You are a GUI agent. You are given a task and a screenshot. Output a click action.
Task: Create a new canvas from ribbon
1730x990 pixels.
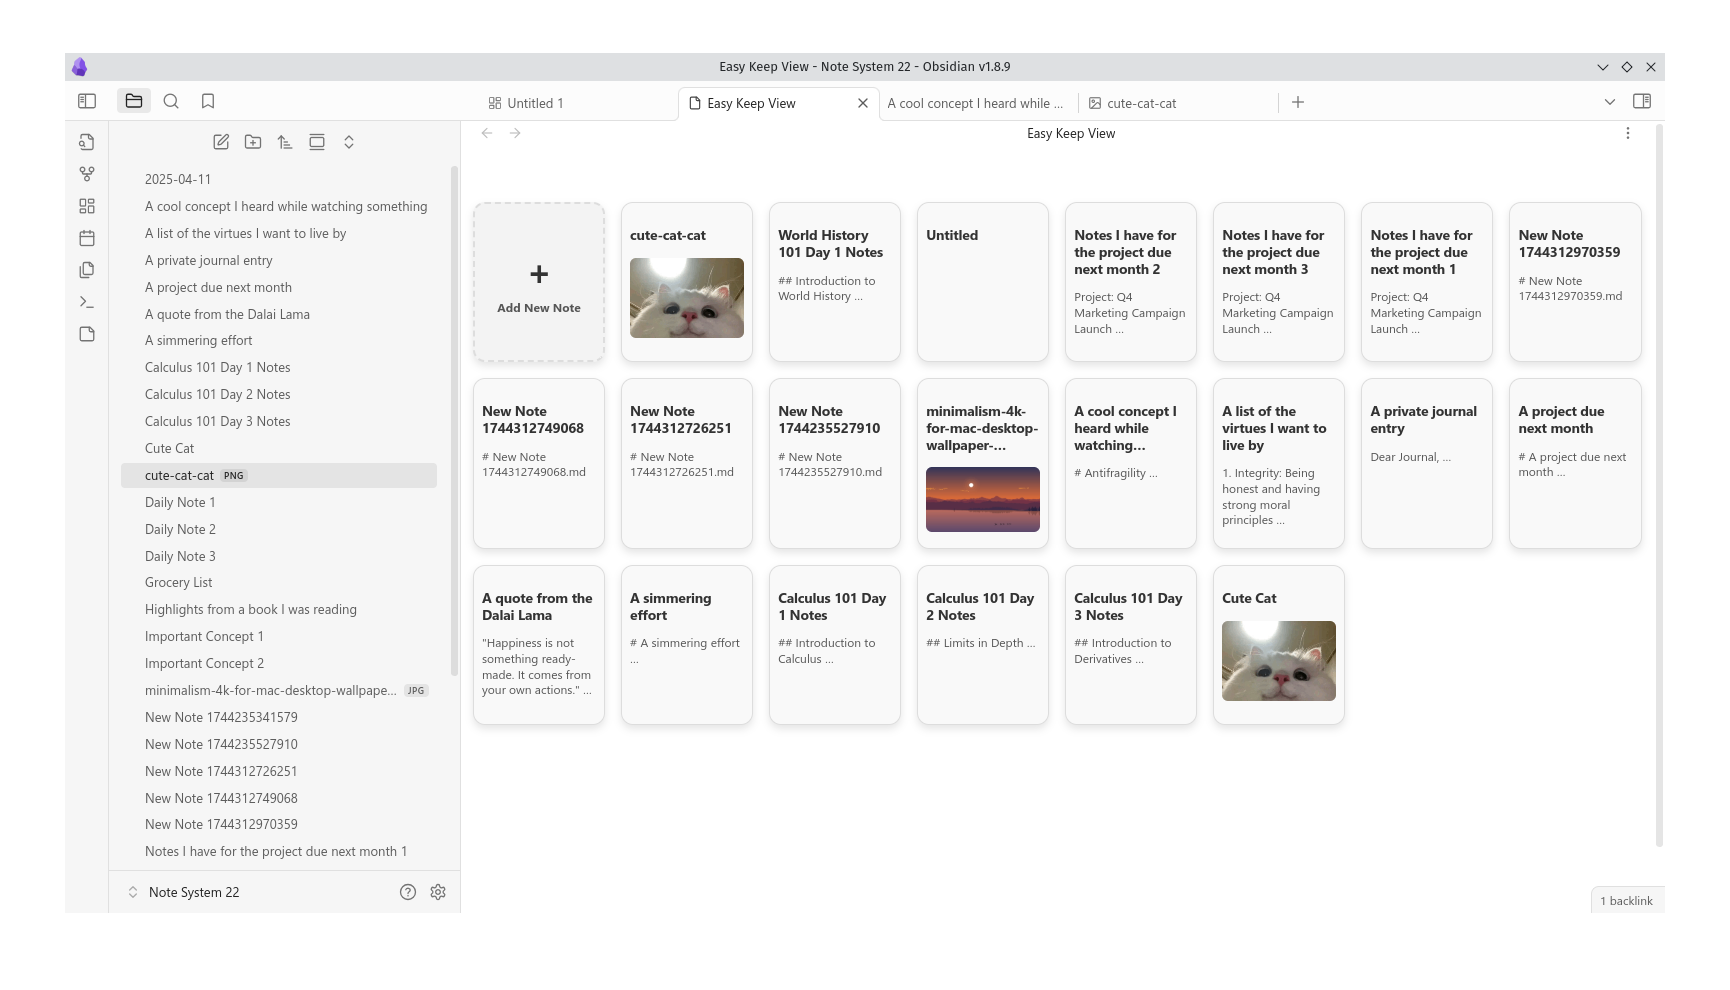(87, 206)
